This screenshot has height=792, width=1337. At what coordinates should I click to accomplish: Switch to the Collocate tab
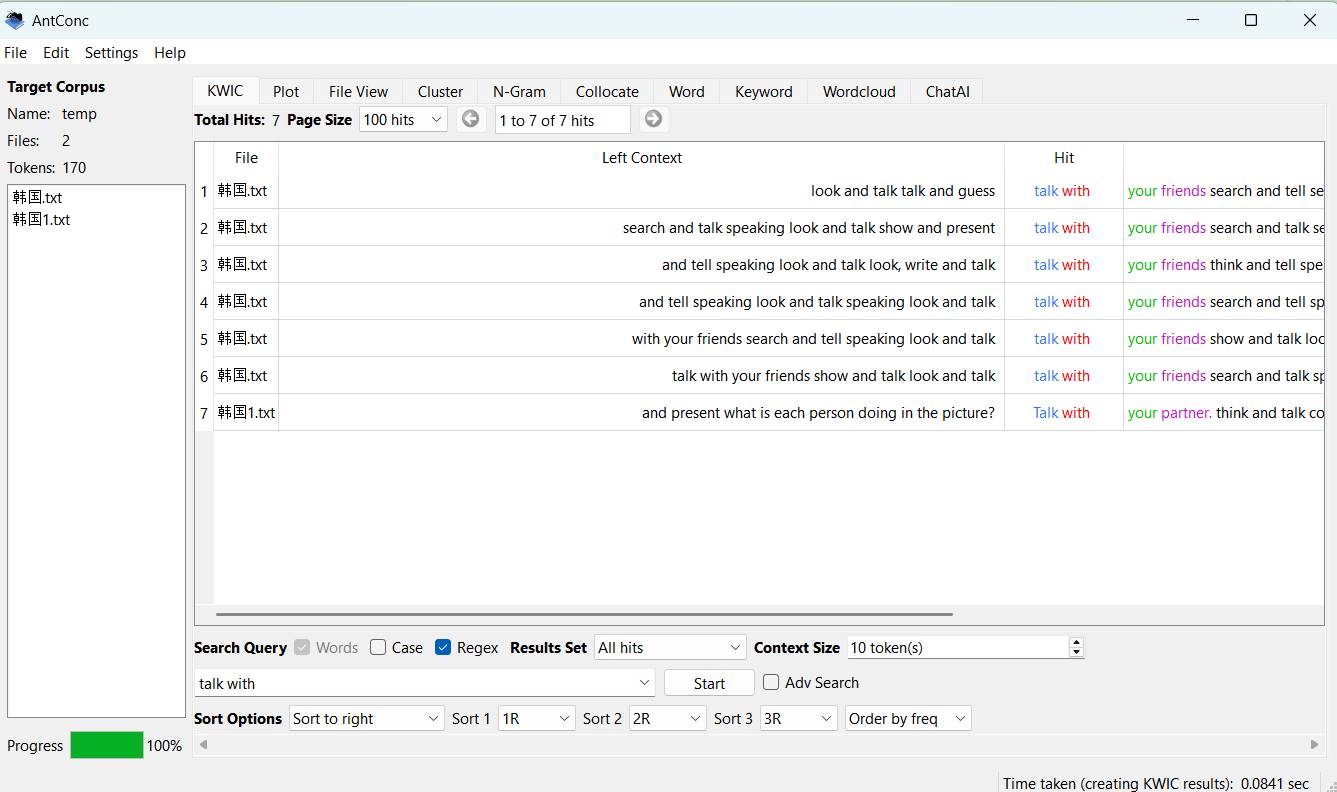pos(606,91)
